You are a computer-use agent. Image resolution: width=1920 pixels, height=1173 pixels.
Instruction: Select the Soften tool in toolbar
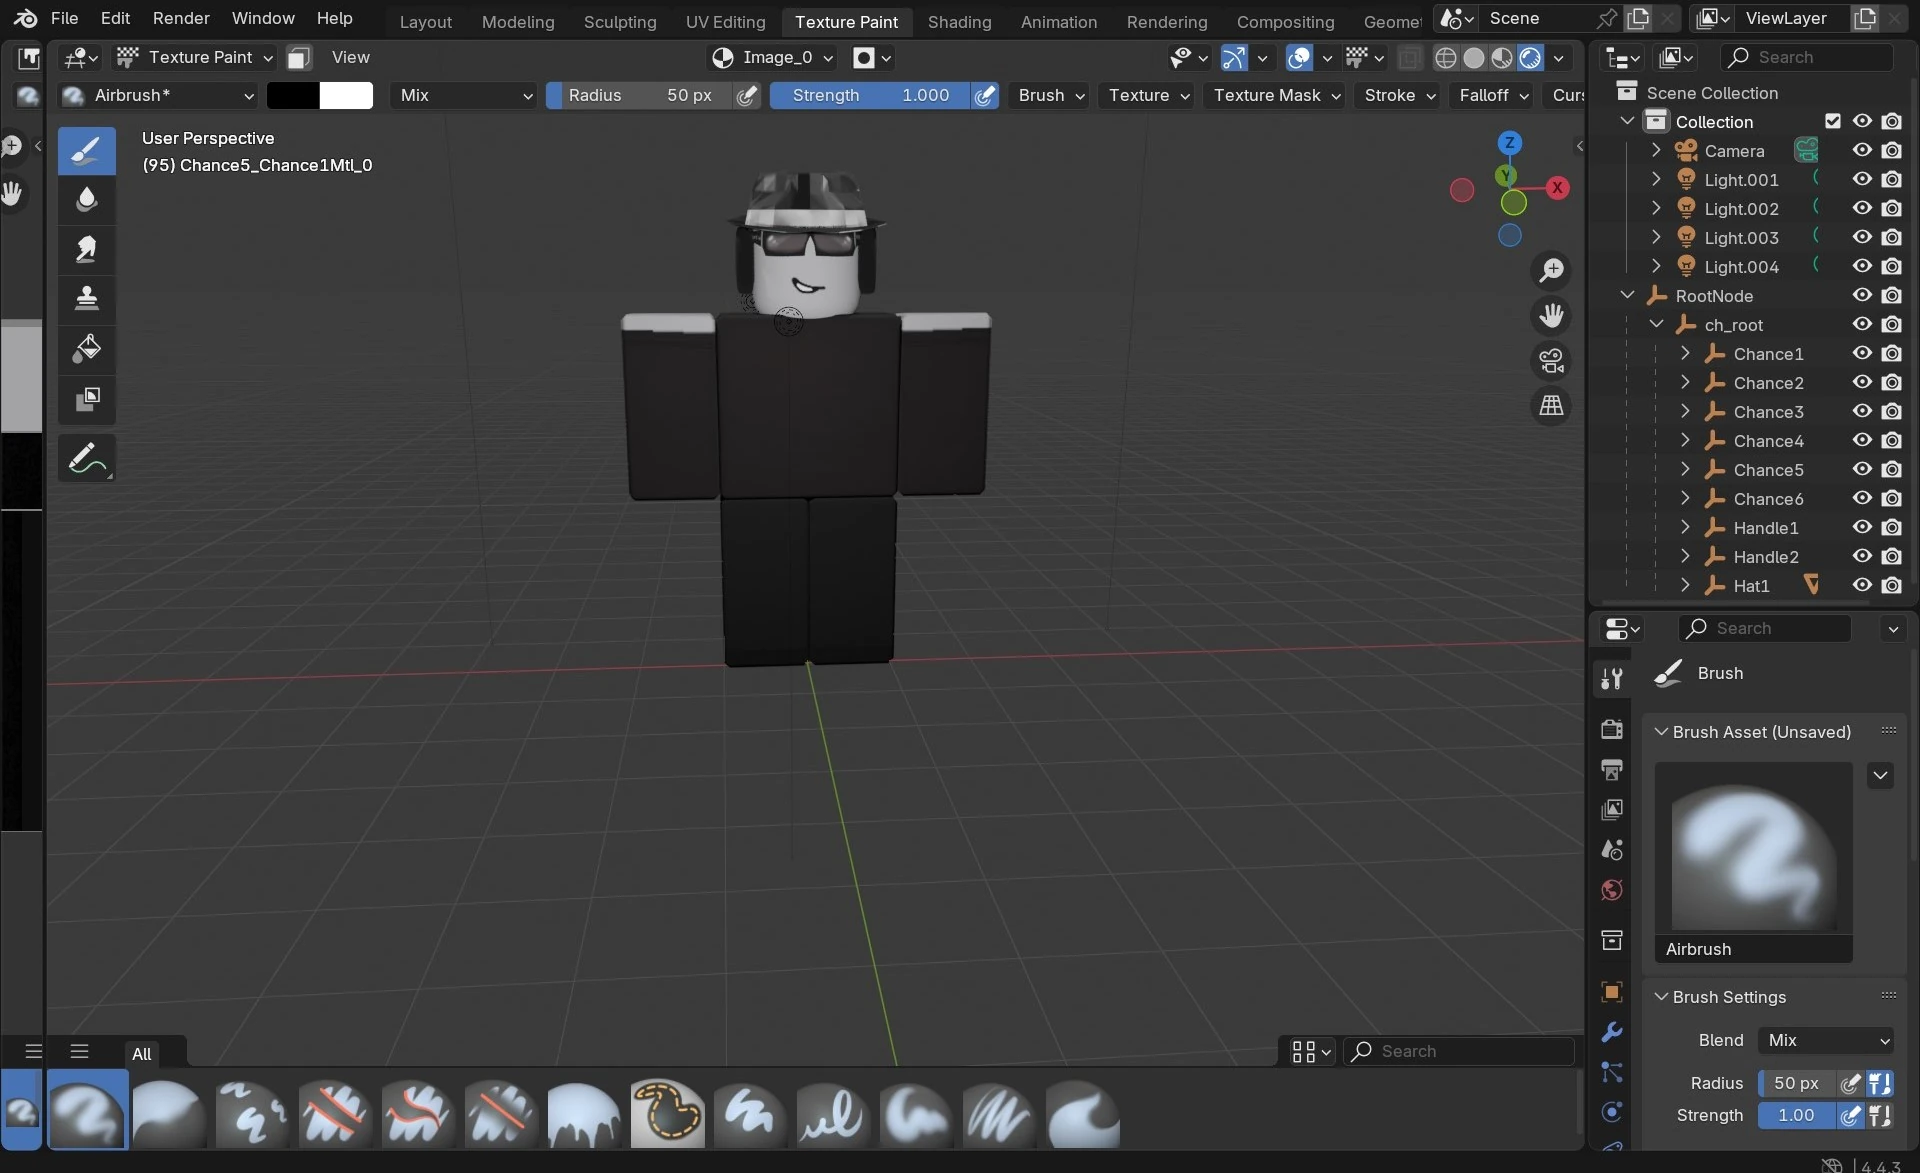[x=87, y=200]
